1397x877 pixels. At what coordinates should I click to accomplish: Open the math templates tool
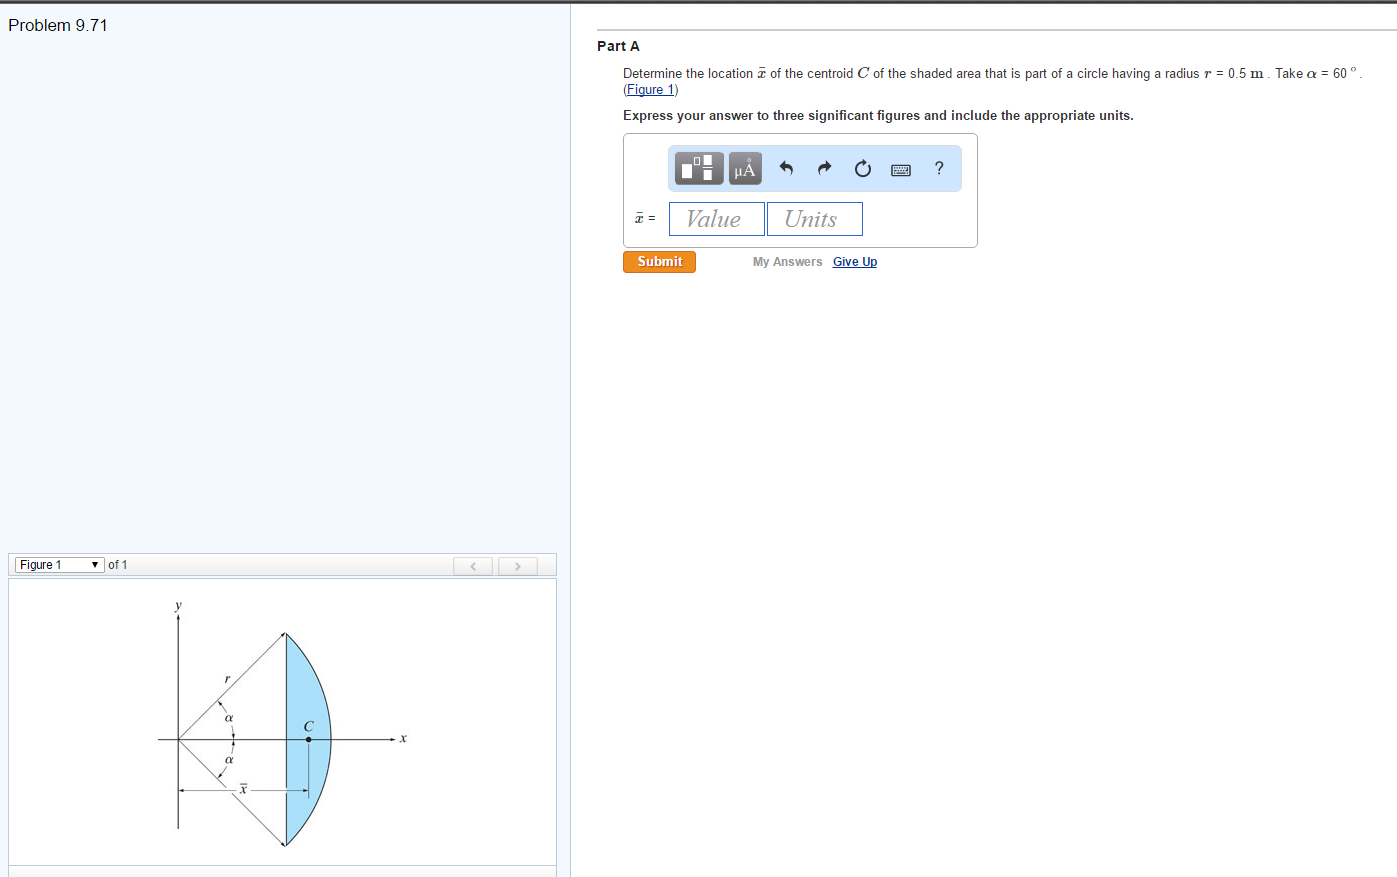click(699, 168)
